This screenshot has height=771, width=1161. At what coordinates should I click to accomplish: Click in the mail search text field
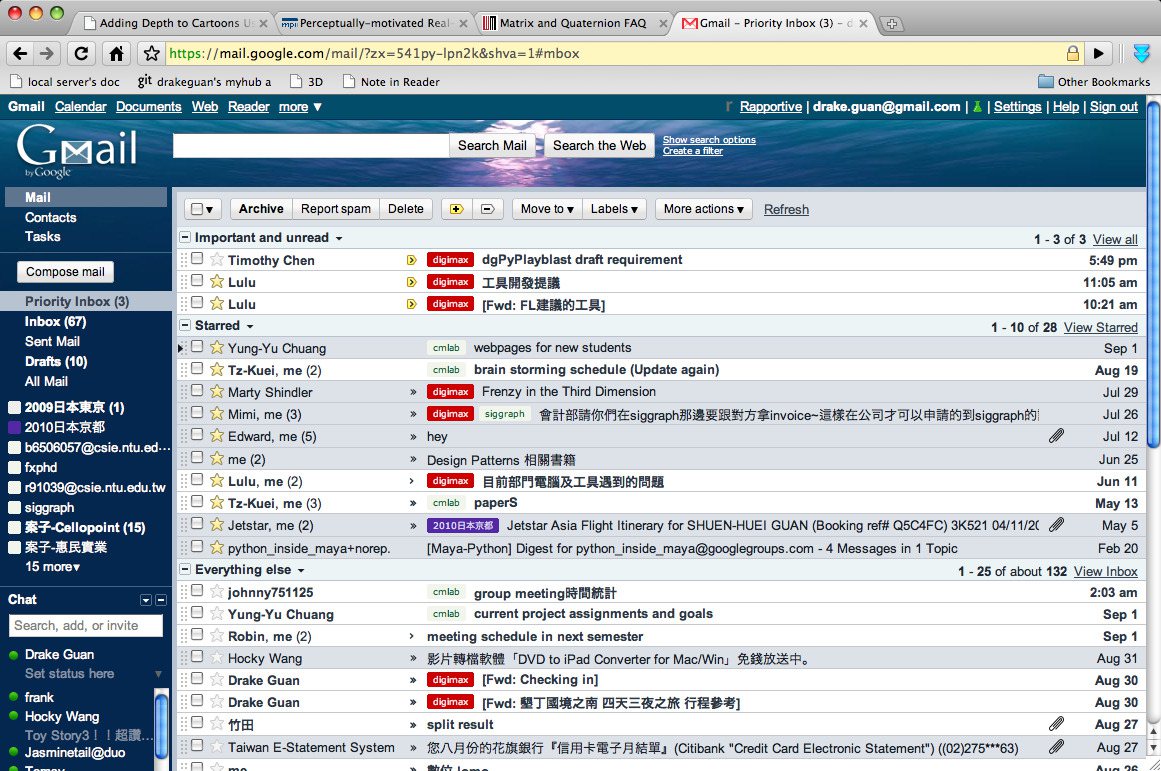tap(311, 146)
